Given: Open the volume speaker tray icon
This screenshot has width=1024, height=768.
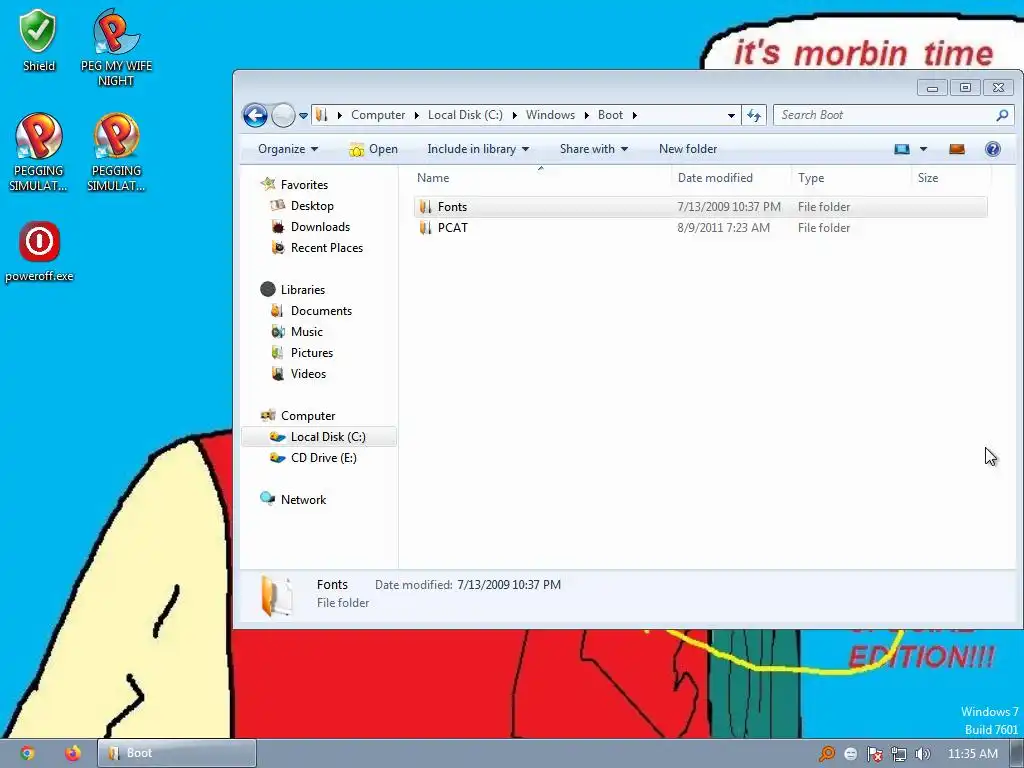Looking at the screenshot, I should click(x=922, y=754).
